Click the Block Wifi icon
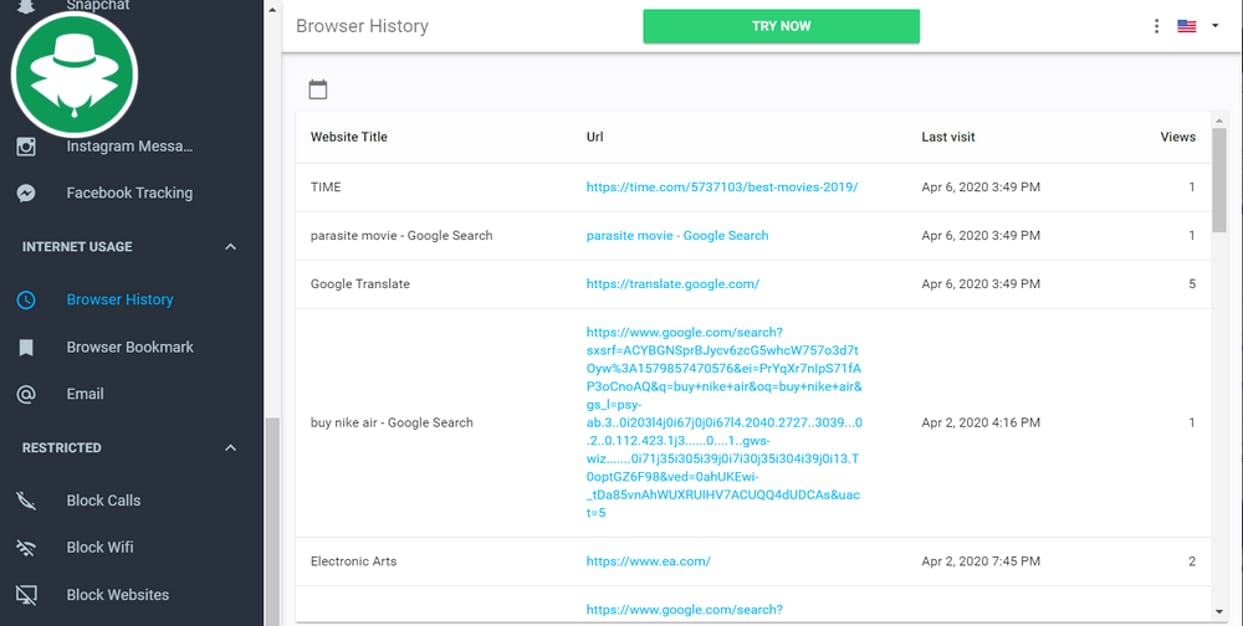The width and height of the screenshot is (1243, 626). (27, 548)
